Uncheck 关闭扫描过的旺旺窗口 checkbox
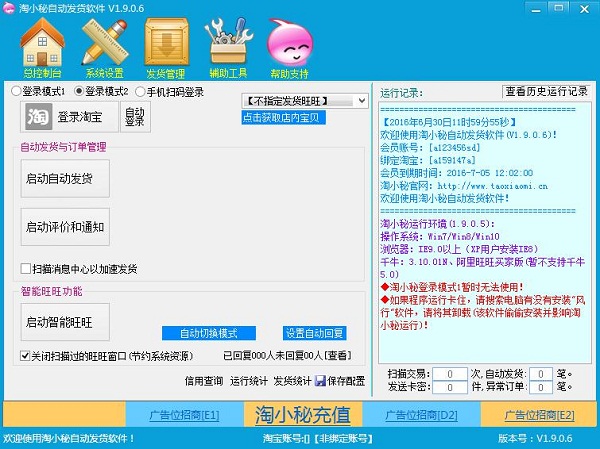 [25, 356]
